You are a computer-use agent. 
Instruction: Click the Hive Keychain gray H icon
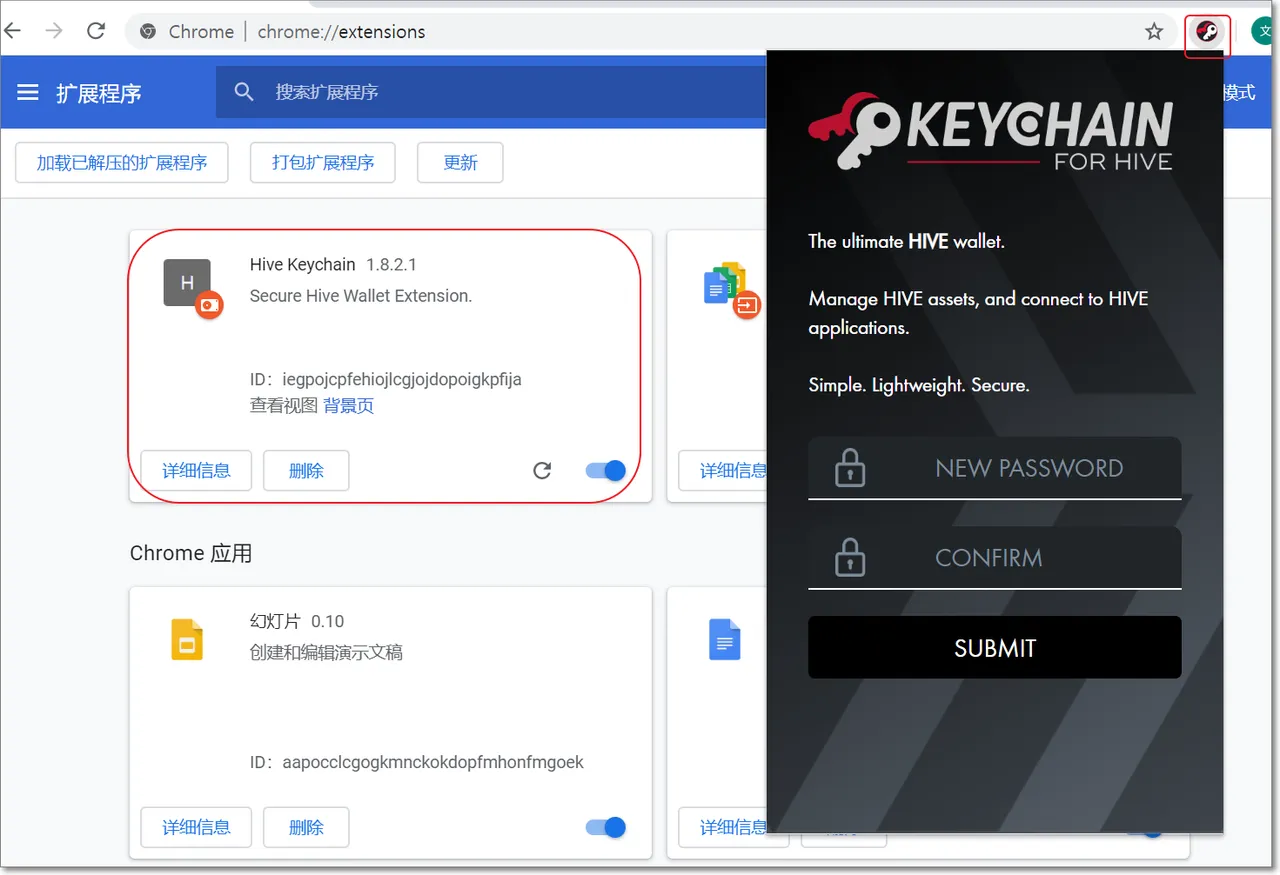187,283
